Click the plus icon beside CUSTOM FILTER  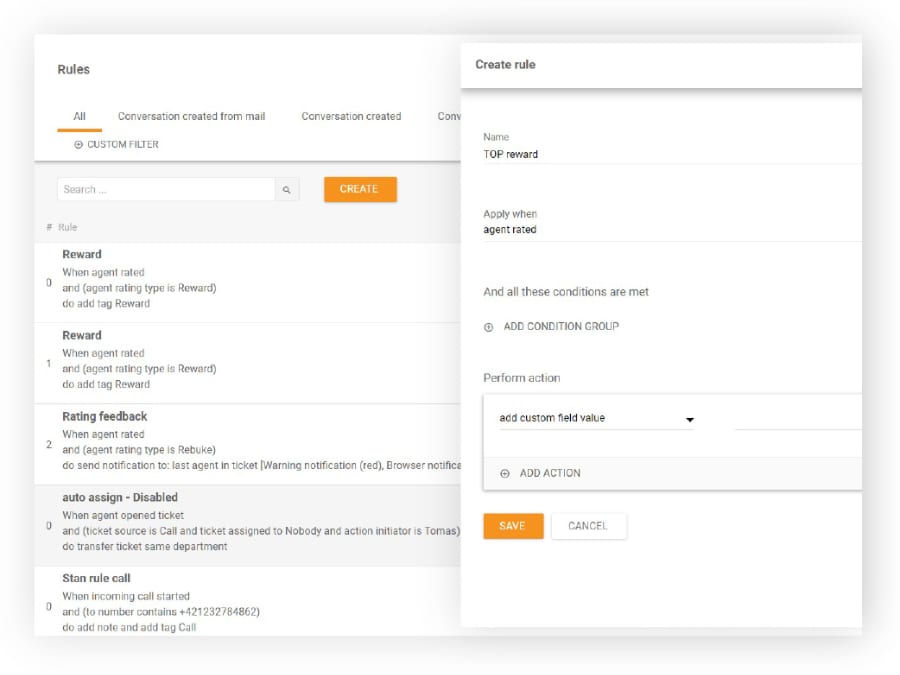pyautogui.click(x=79, y=145)
